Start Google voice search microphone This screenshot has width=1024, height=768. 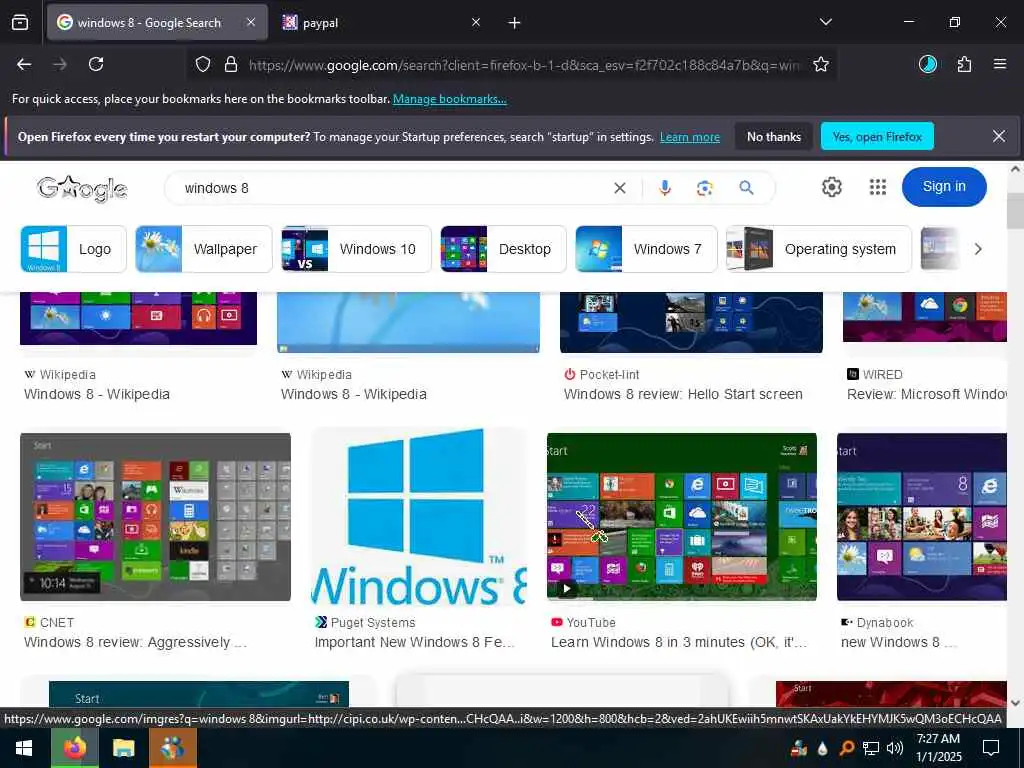pos(665,188)
